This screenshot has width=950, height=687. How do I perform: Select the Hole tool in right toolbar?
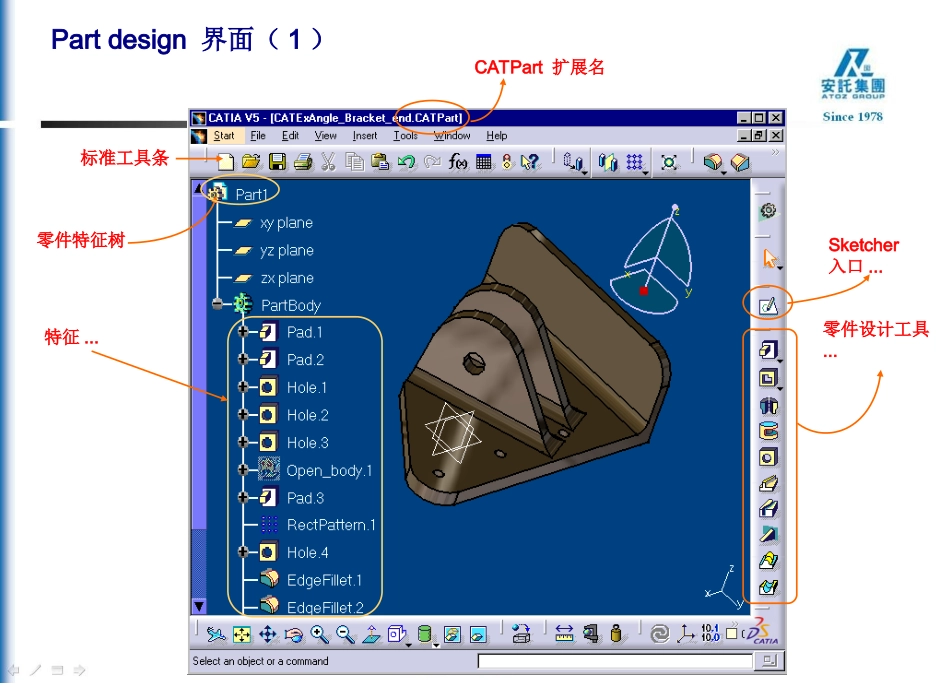(768, 457)
